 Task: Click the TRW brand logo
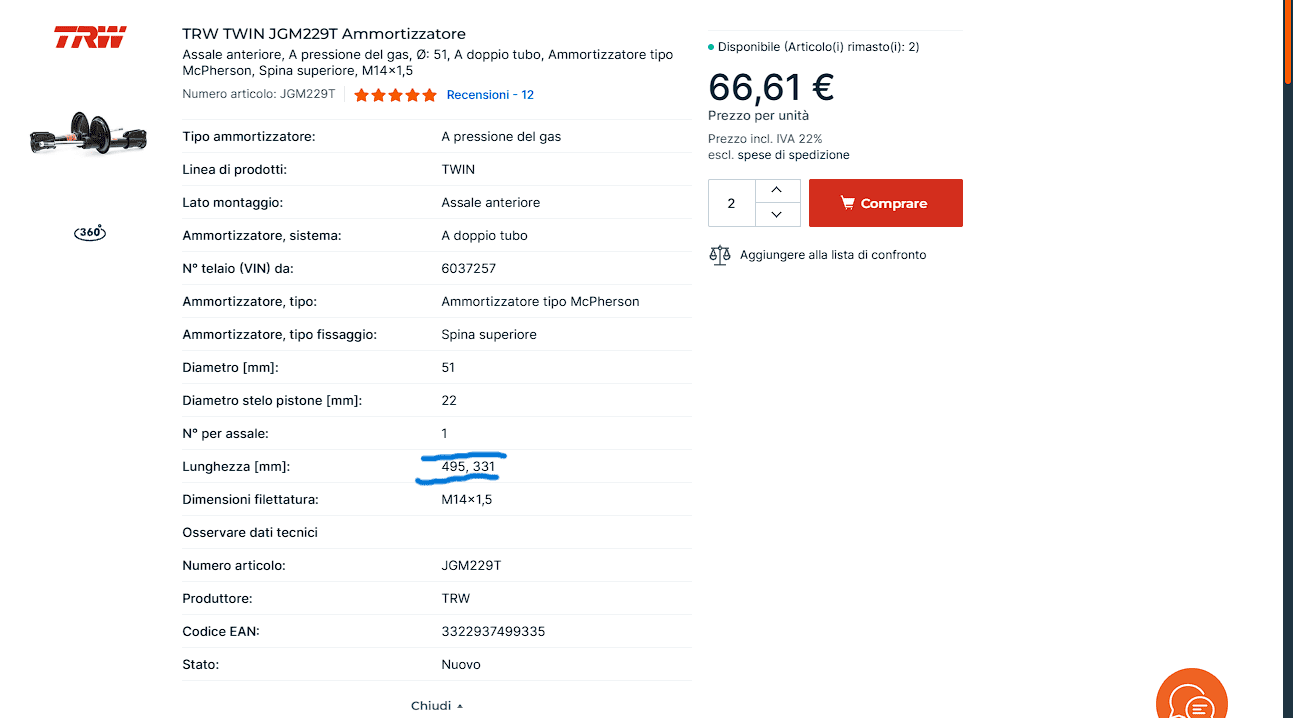[x=90, y=38]
